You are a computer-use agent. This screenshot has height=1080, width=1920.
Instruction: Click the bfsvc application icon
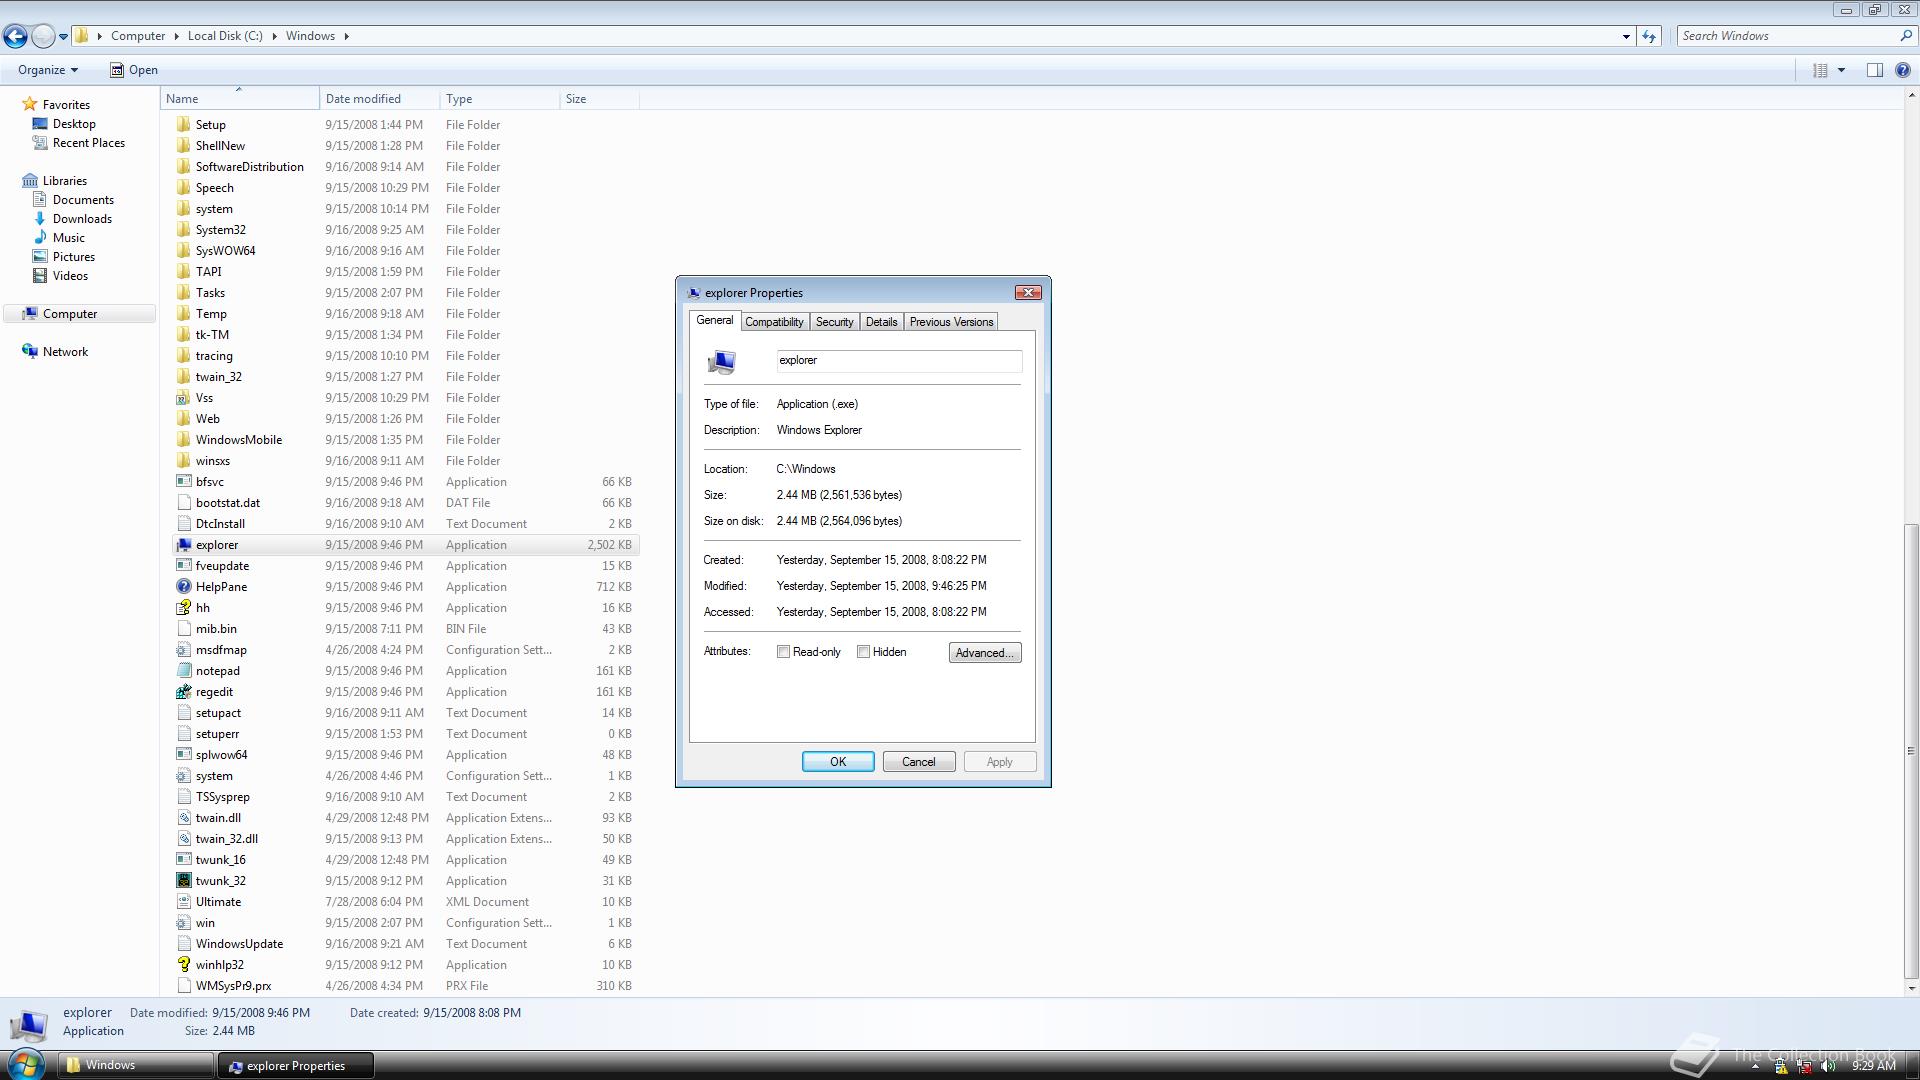coord(183,482)
